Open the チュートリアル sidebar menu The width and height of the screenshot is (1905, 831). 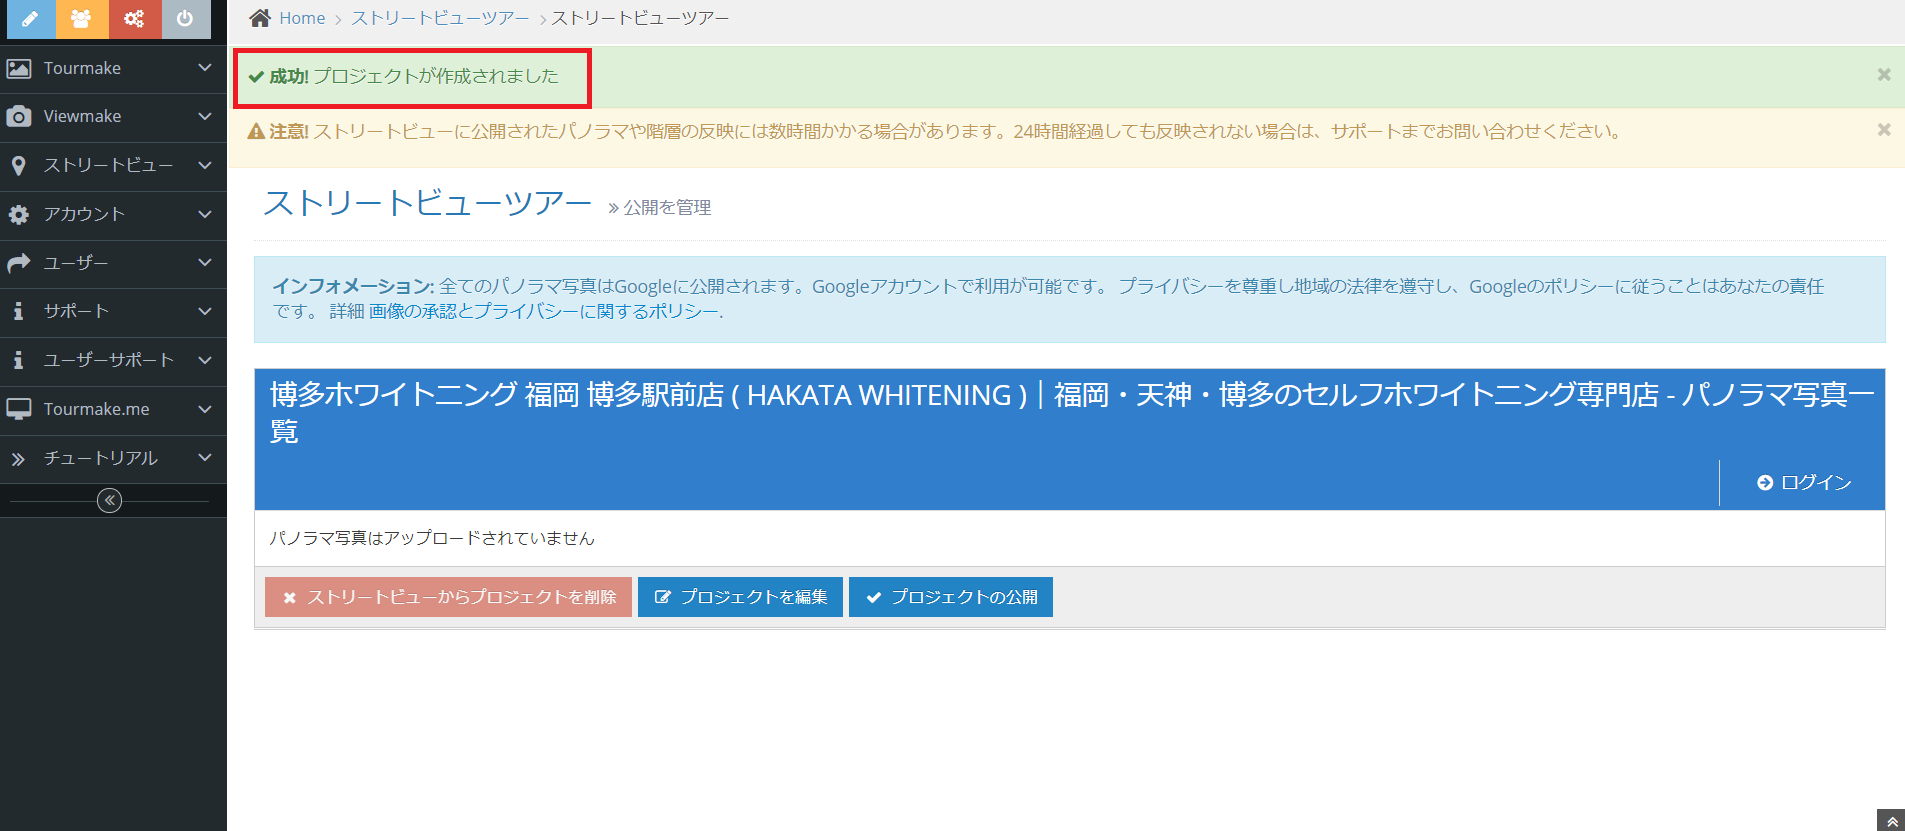(x=113, y=458)
